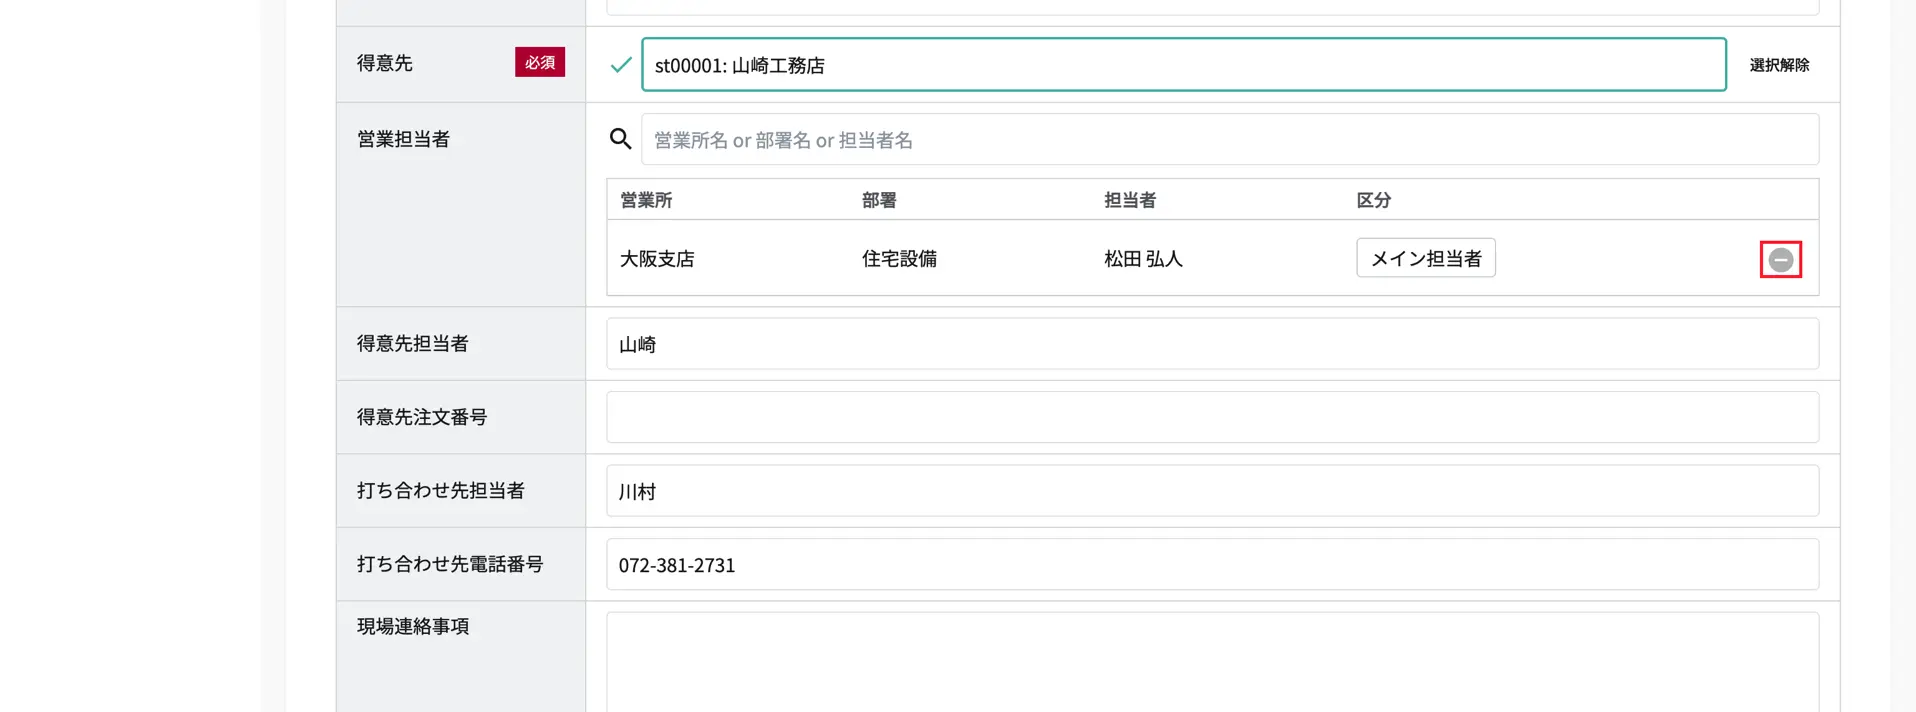Click the 部署 column header
Image resolution: width=1916 pixels, height=712 pixels.
879,200
